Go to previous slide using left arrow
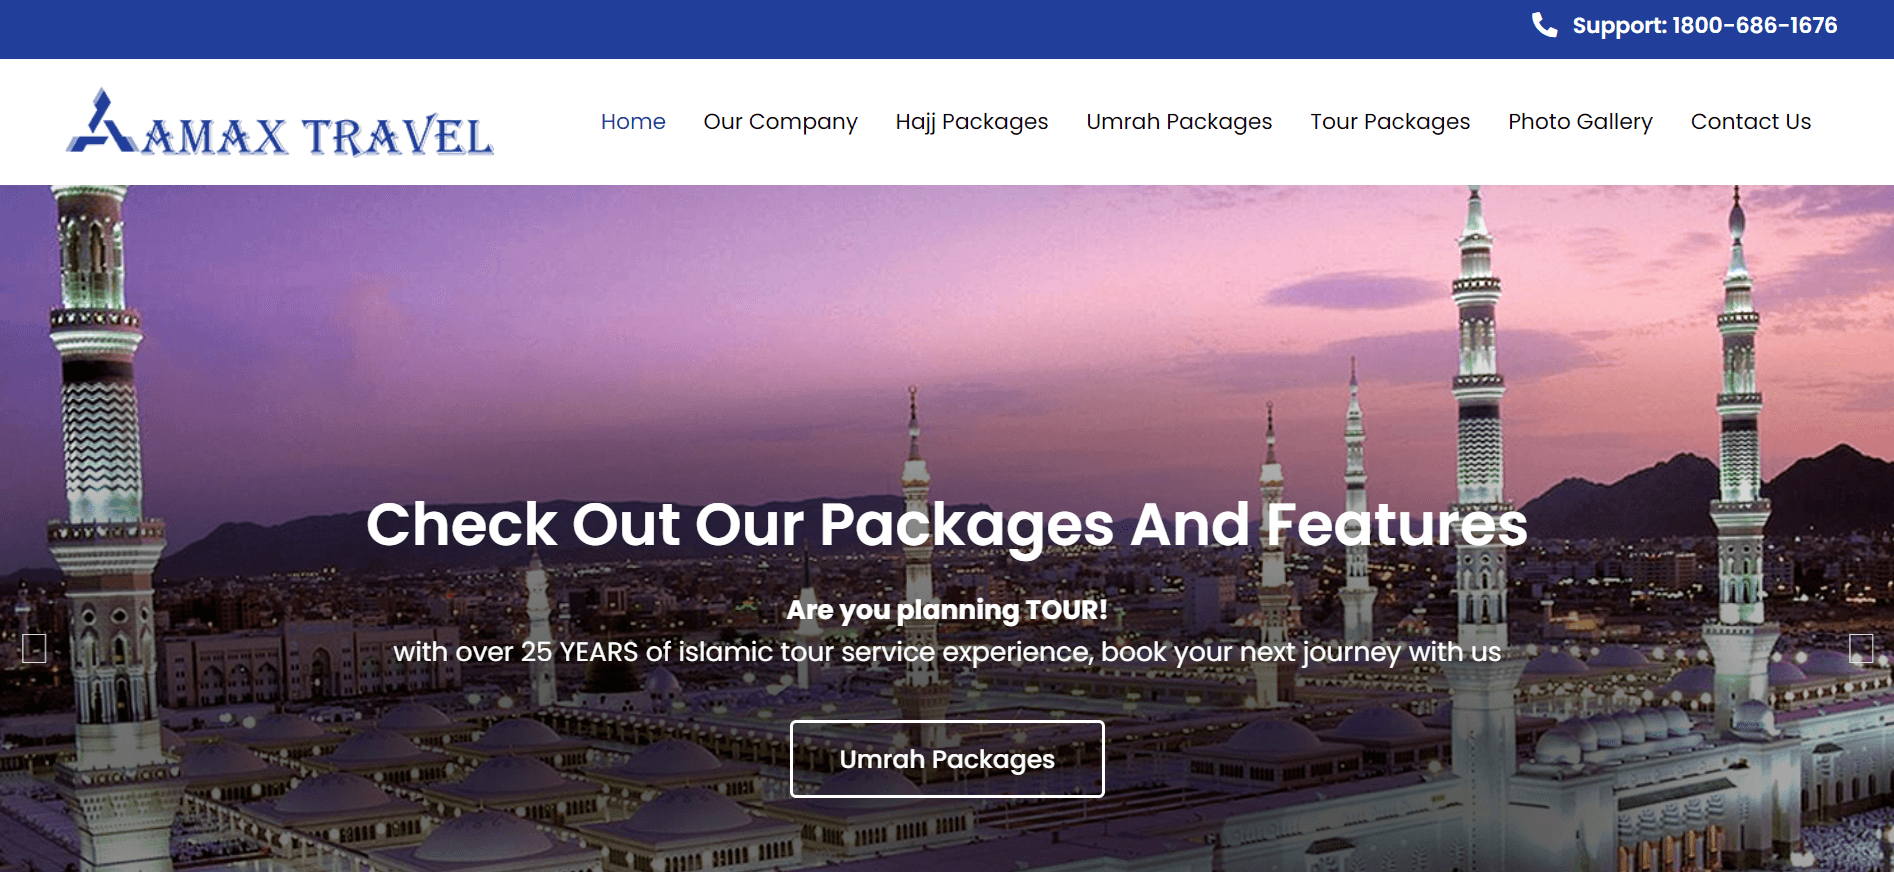 pos(34,648)
